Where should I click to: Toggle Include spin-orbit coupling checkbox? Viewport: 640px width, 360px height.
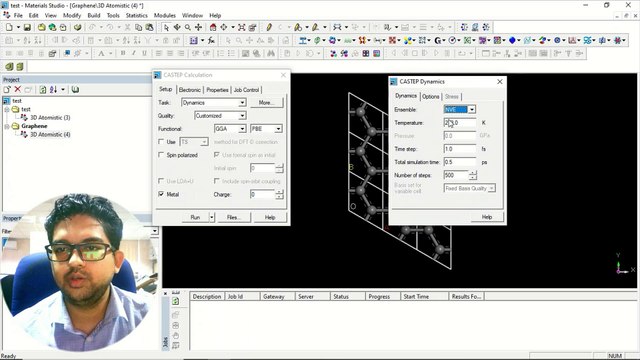(x=217, y=181)
